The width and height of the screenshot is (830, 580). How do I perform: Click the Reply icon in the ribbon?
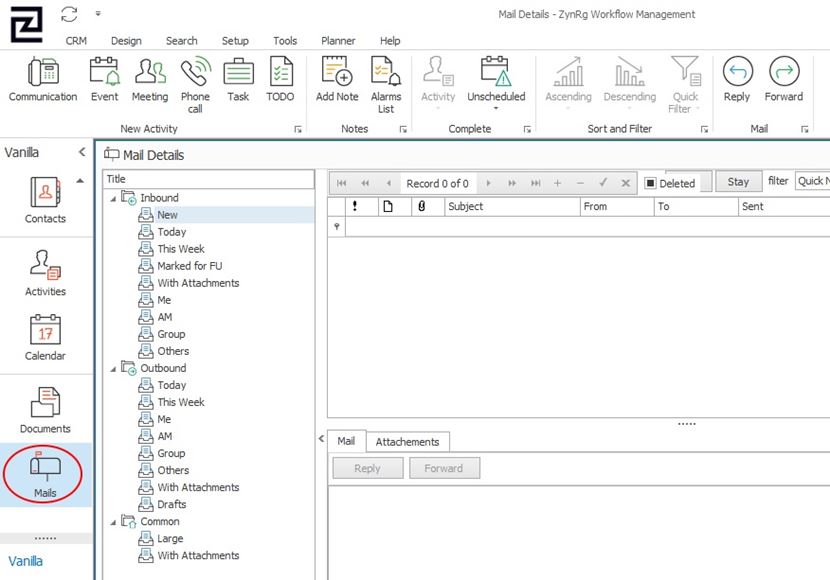pos(737,79)
